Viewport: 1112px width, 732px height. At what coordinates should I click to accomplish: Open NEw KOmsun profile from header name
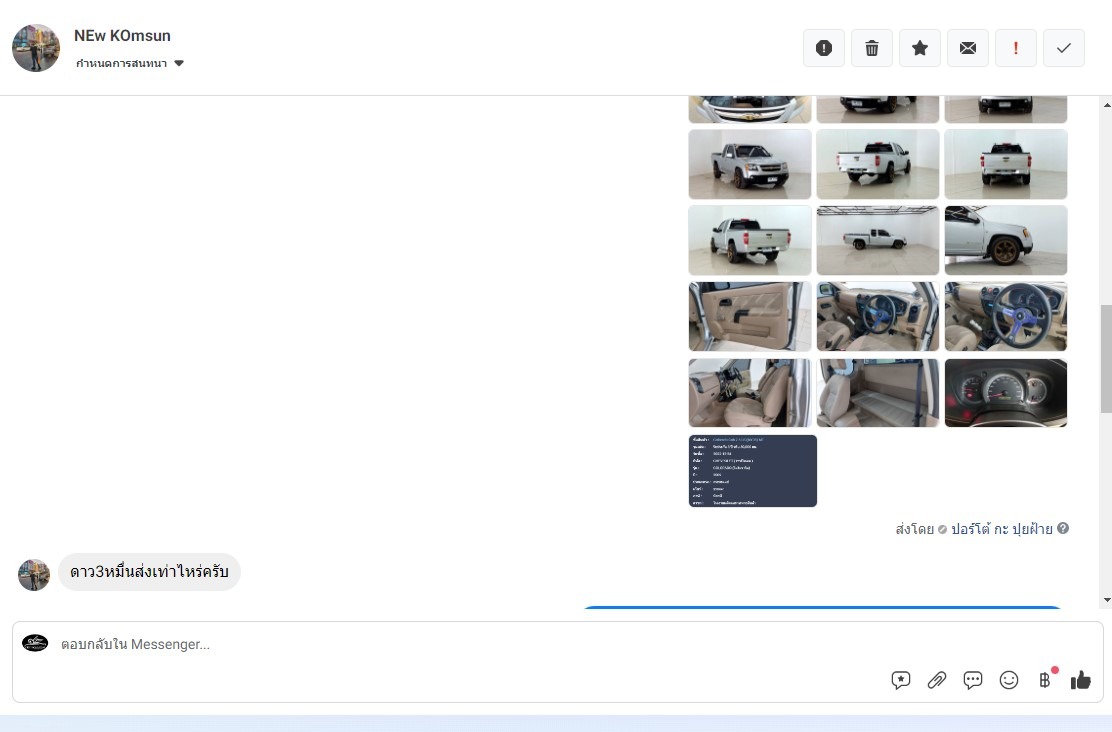point(122,35)
